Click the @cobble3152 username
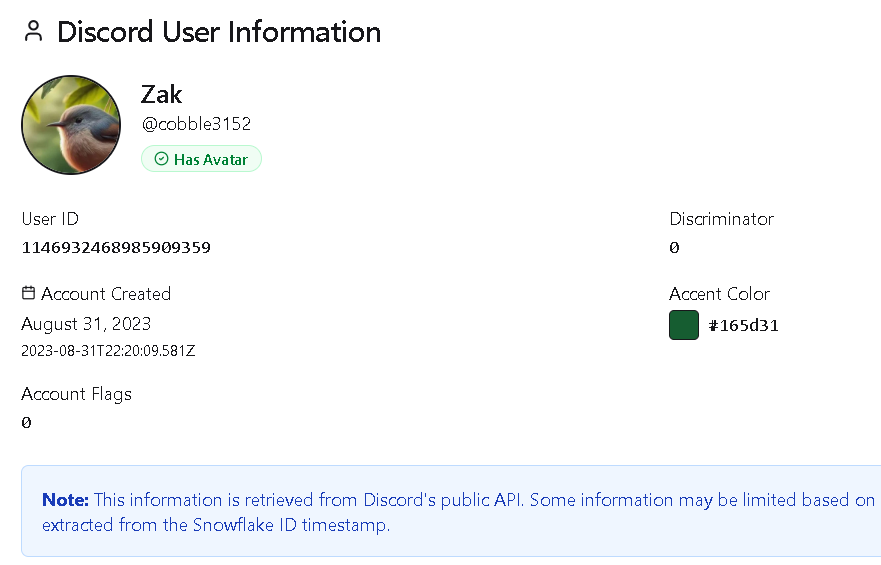 click(196, 124)
